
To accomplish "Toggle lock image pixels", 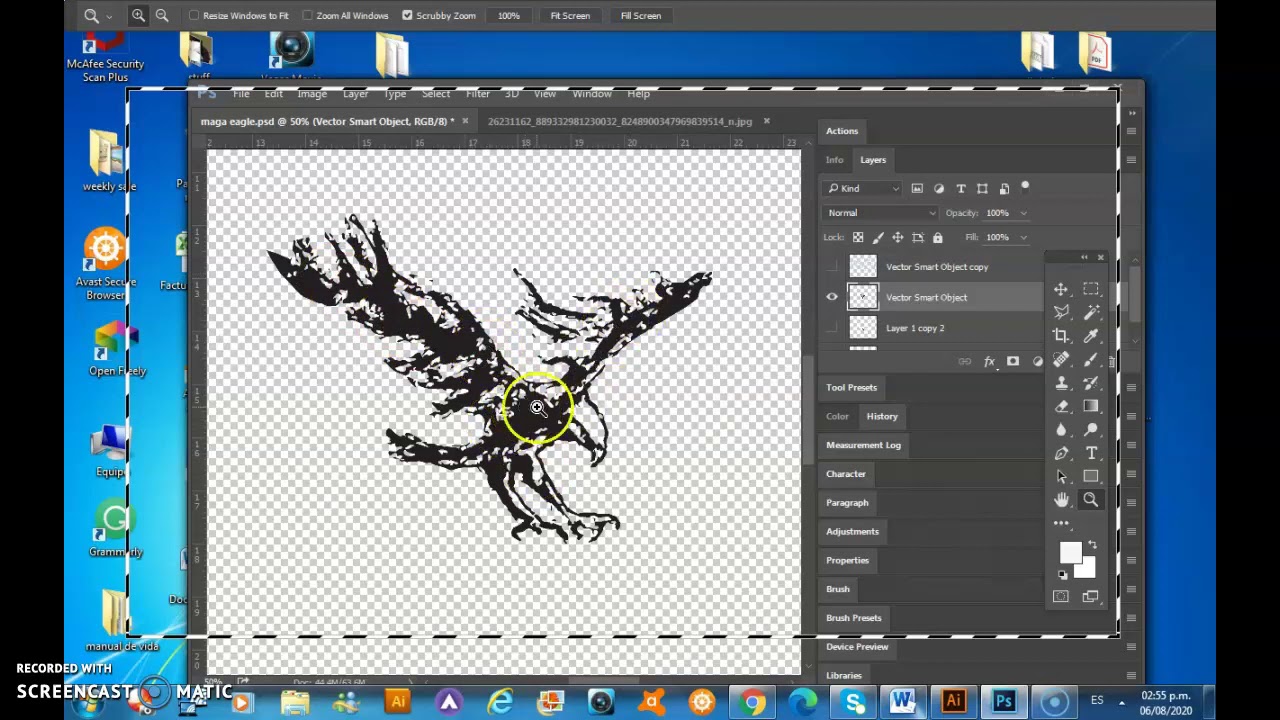I will pos(878,237).
